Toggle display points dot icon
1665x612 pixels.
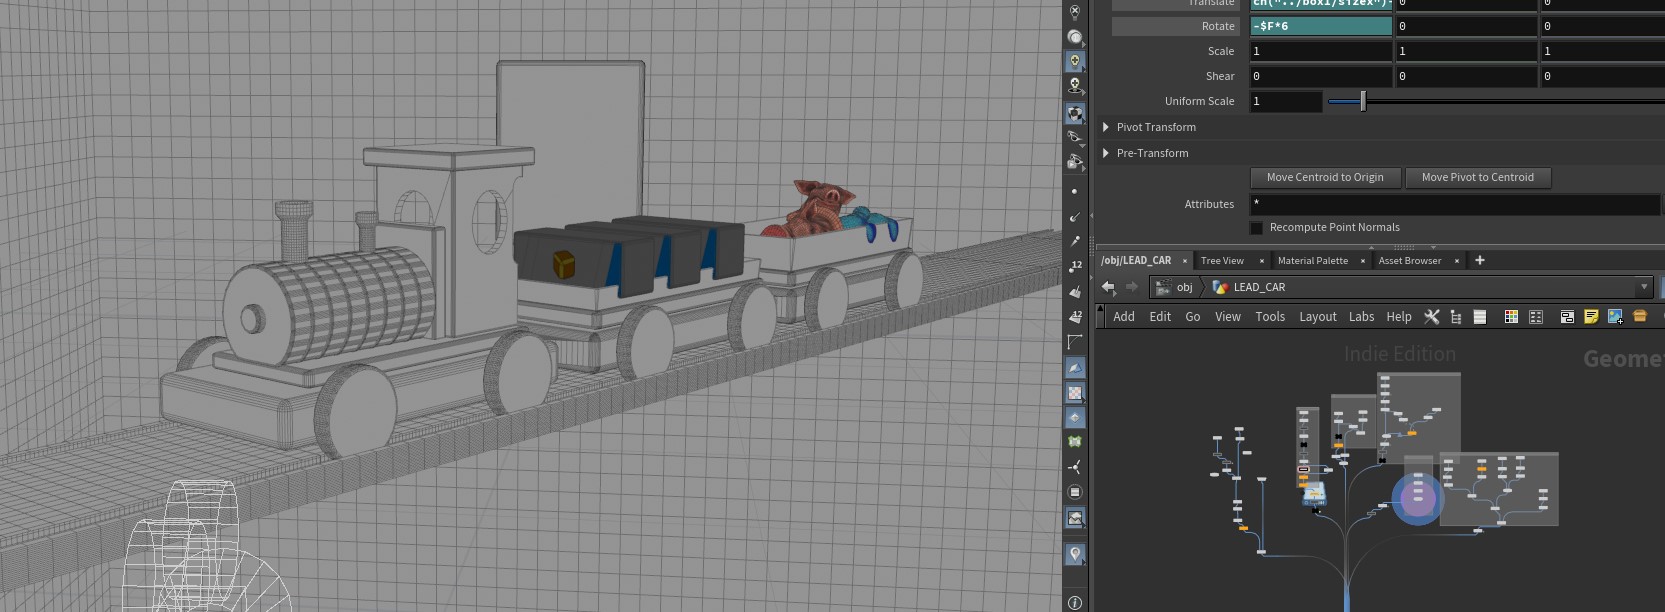pos(1075,191)
